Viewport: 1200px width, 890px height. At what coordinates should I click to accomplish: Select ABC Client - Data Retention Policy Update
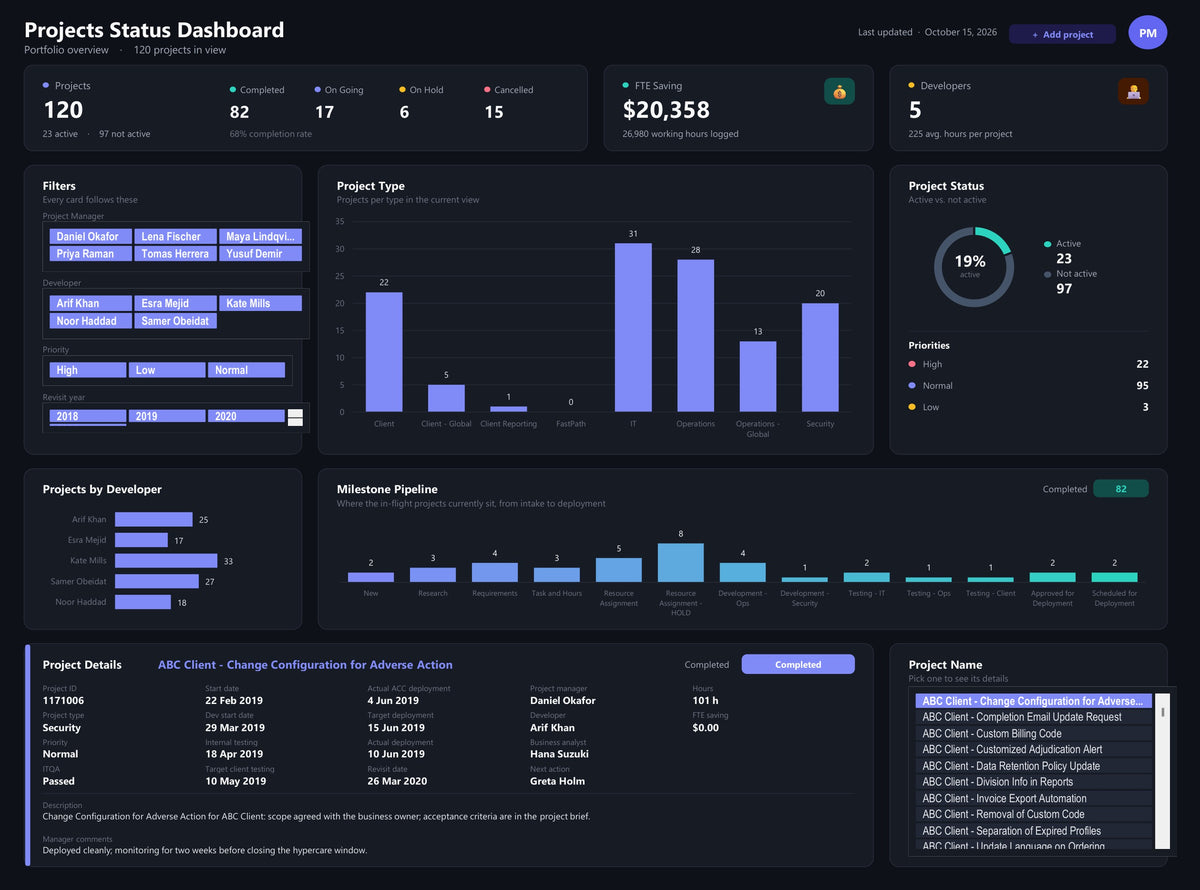1034,766
